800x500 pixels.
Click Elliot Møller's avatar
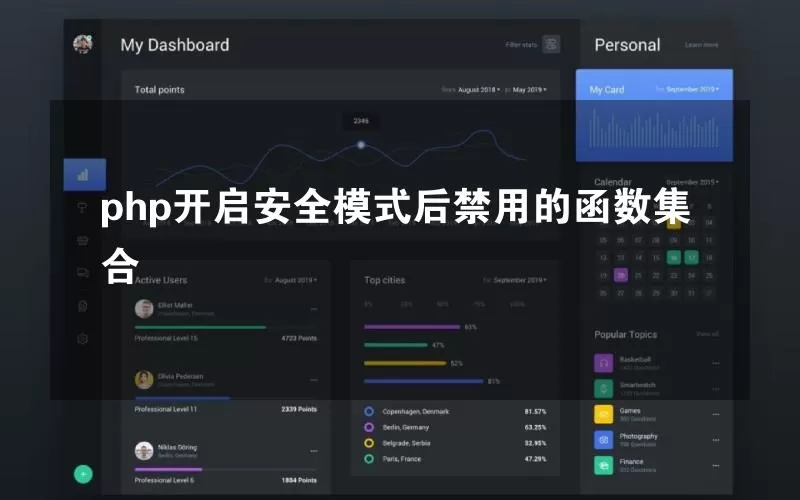point(144,309)
